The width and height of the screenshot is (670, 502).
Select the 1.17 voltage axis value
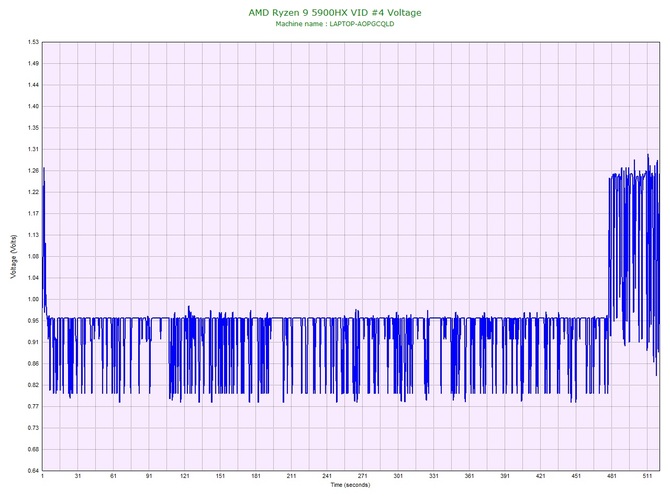pyautogui.click(x=33, y=213)
